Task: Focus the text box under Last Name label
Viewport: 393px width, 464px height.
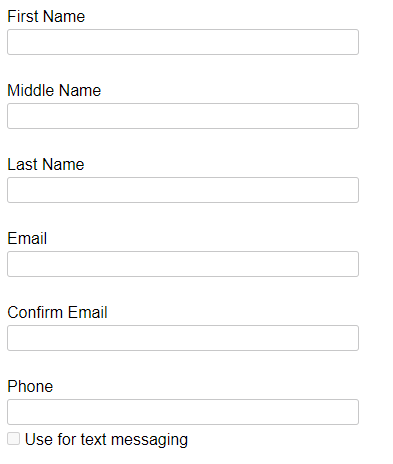Action: [183, 190]
